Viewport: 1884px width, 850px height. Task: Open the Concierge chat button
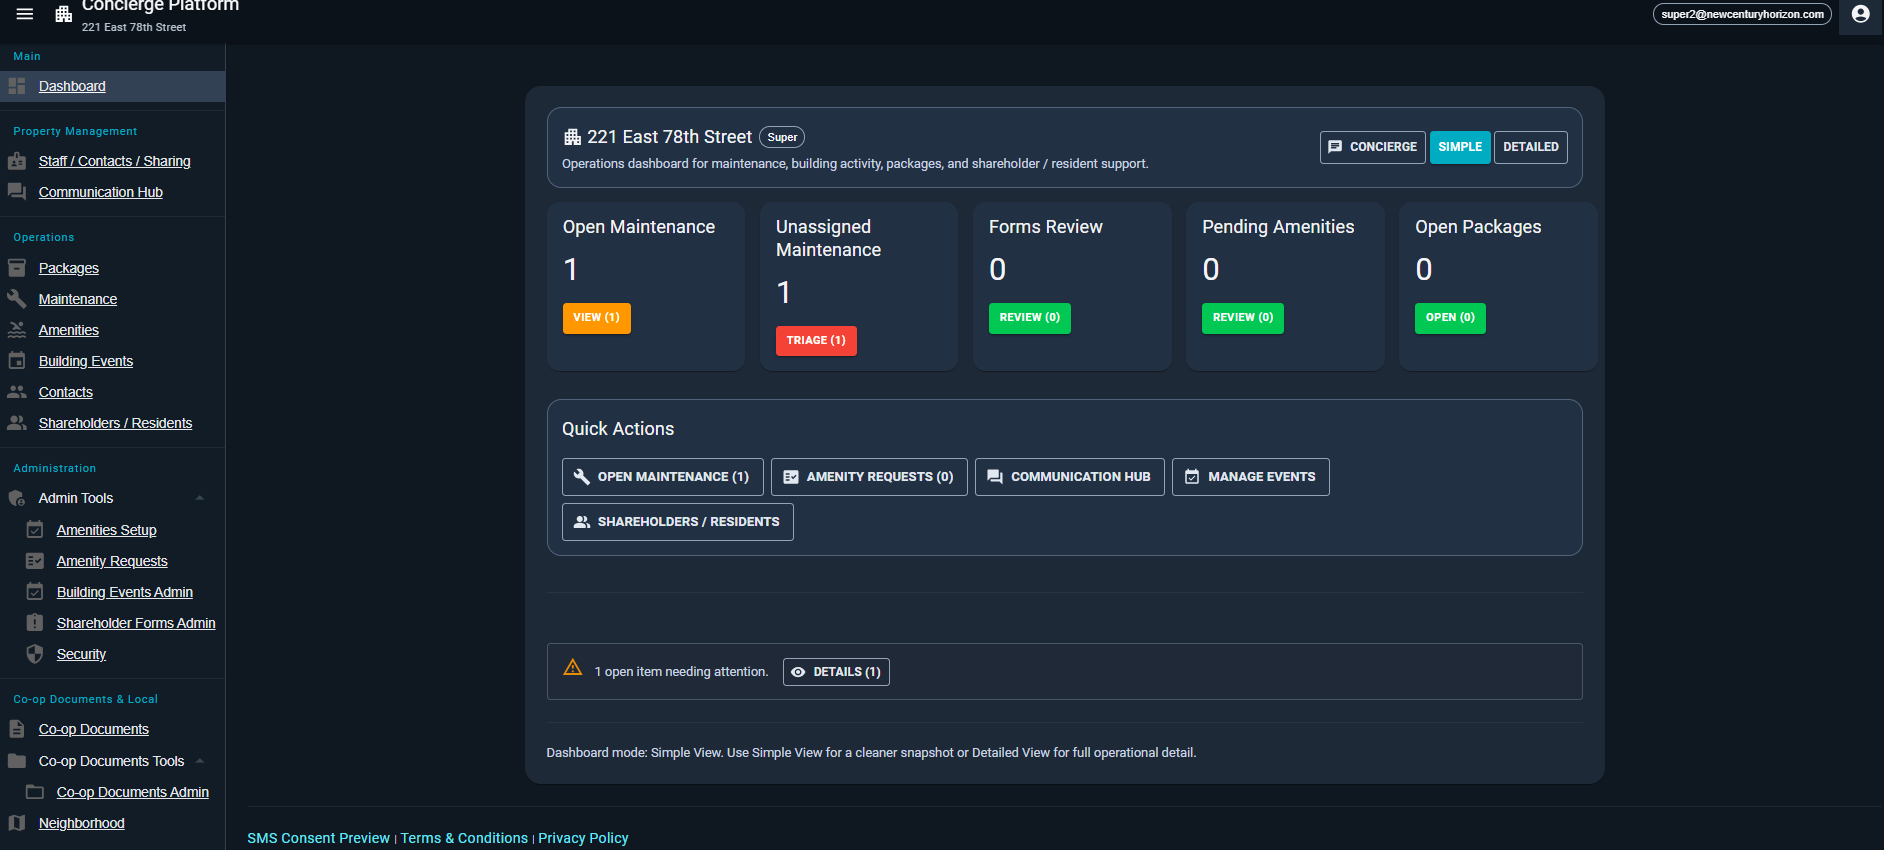click(x=1372, y=147)
